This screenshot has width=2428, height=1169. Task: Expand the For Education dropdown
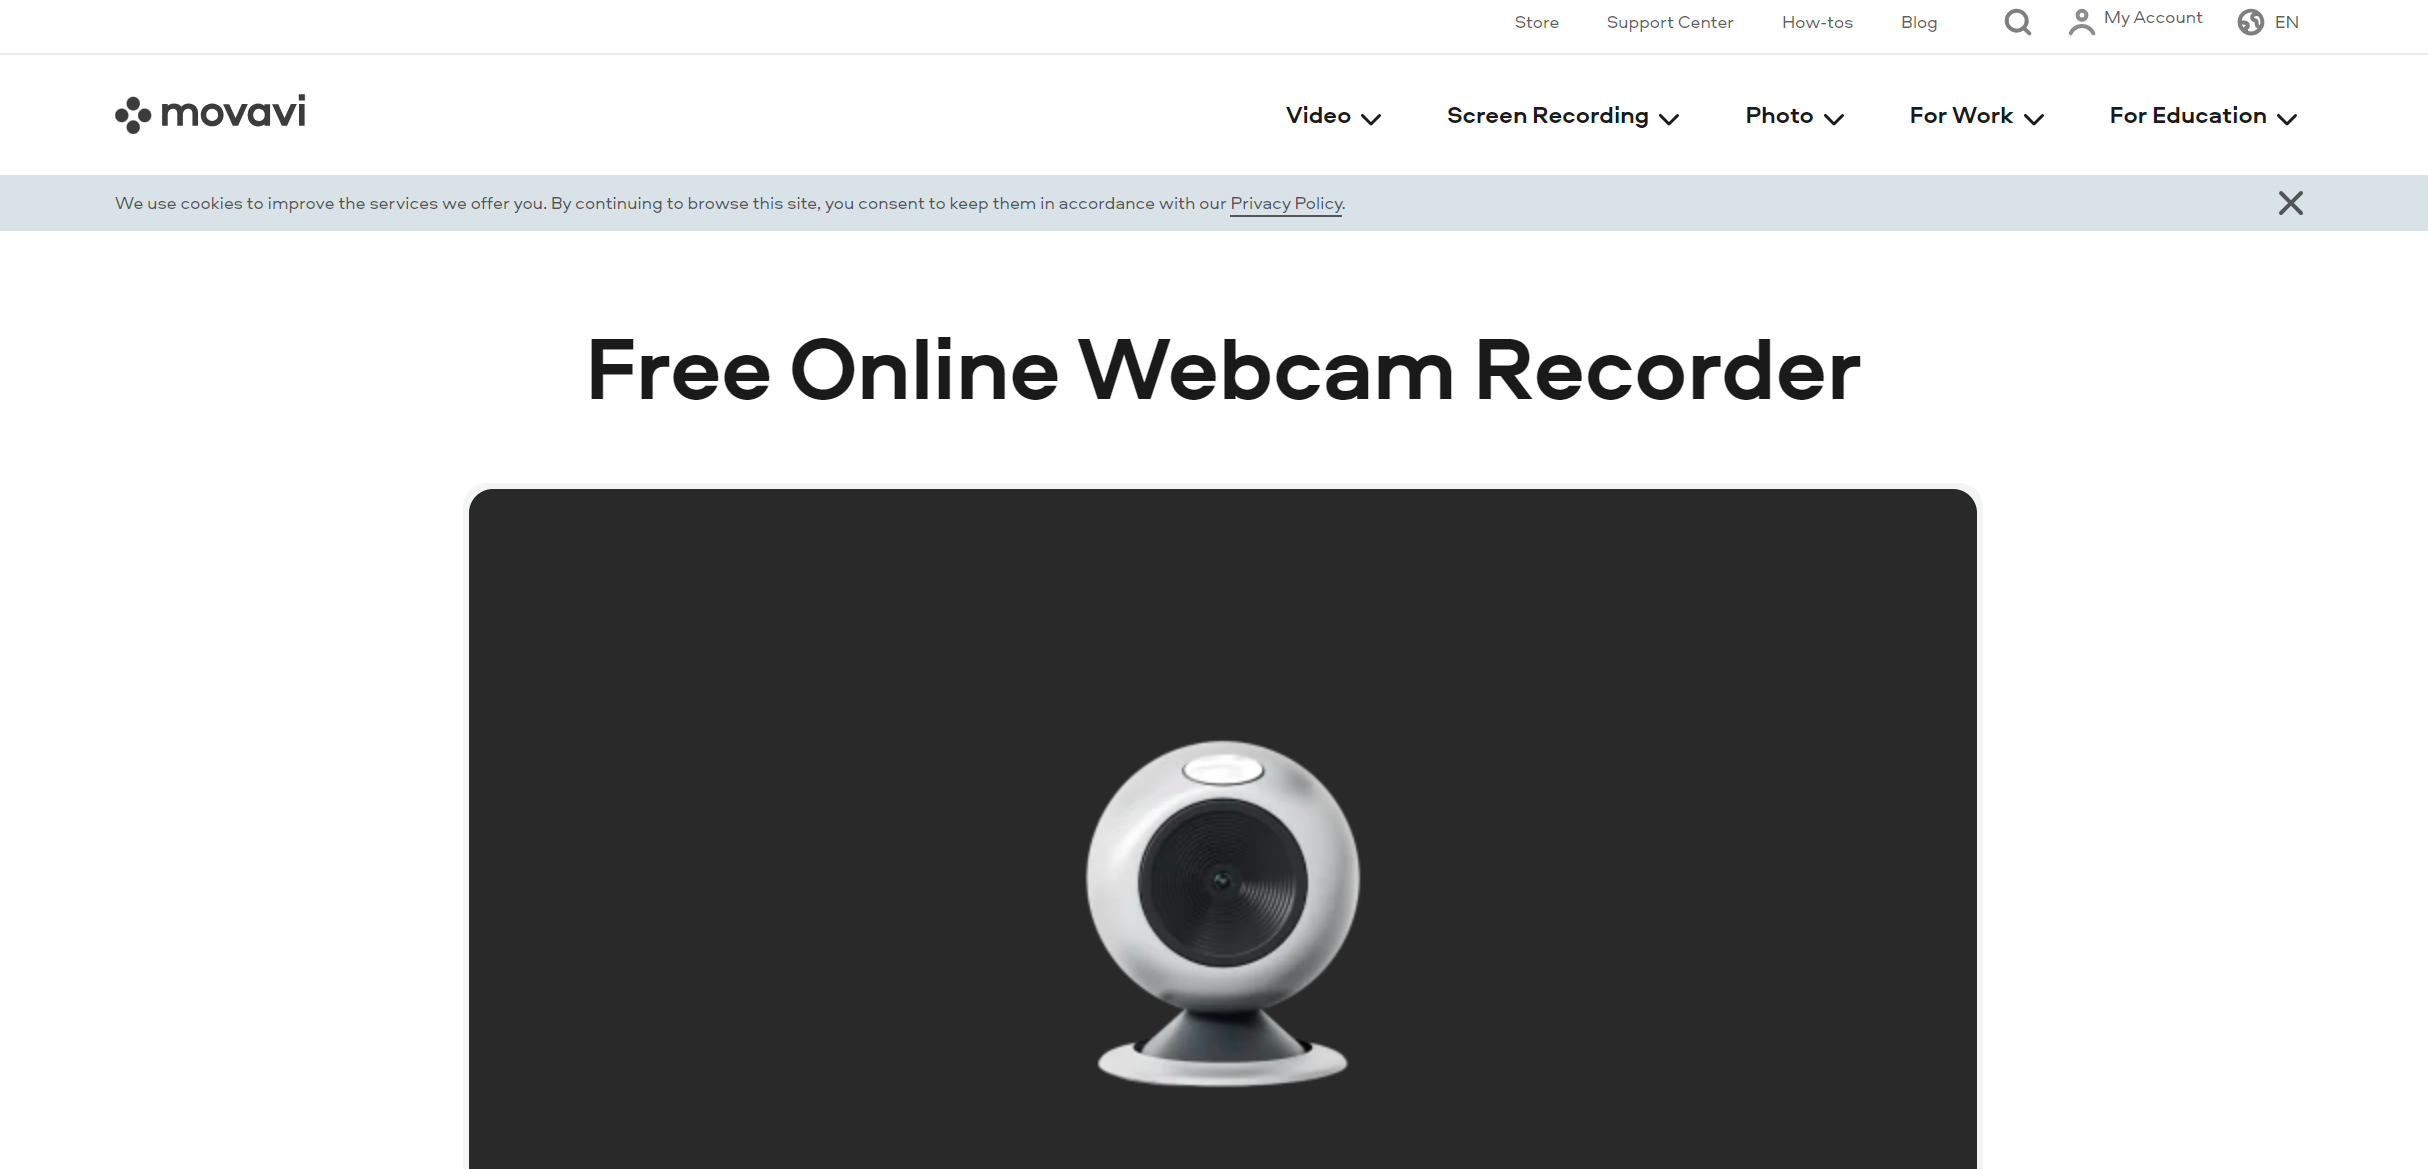point(2202,115)
